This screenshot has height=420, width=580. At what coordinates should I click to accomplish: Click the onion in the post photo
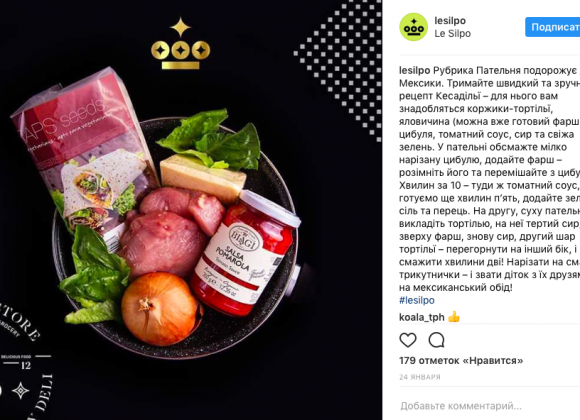(x=161, y=309)
